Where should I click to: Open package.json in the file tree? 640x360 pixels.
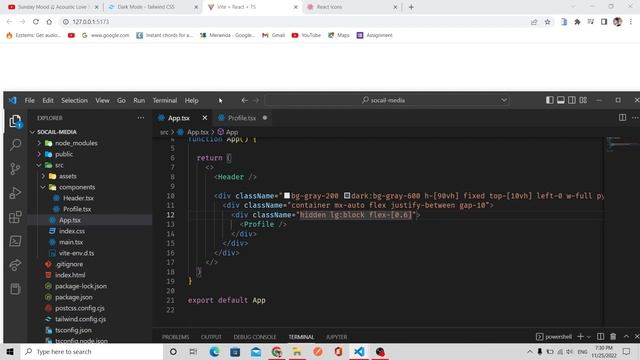(x=73, y=298)
